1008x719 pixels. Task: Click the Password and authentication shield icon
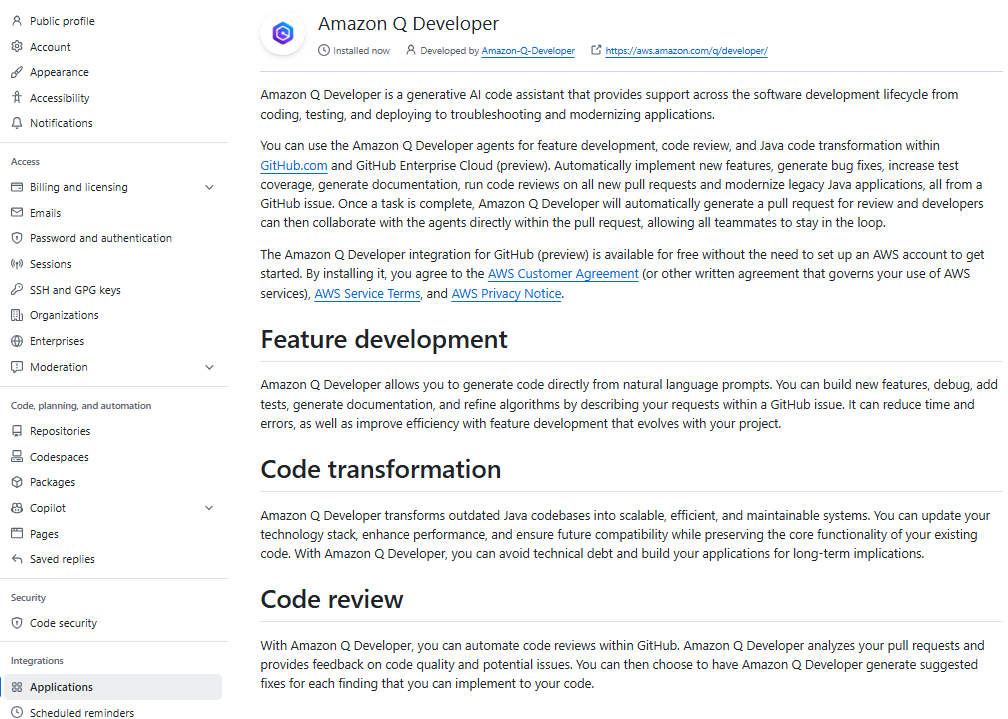tap(17, 238)
